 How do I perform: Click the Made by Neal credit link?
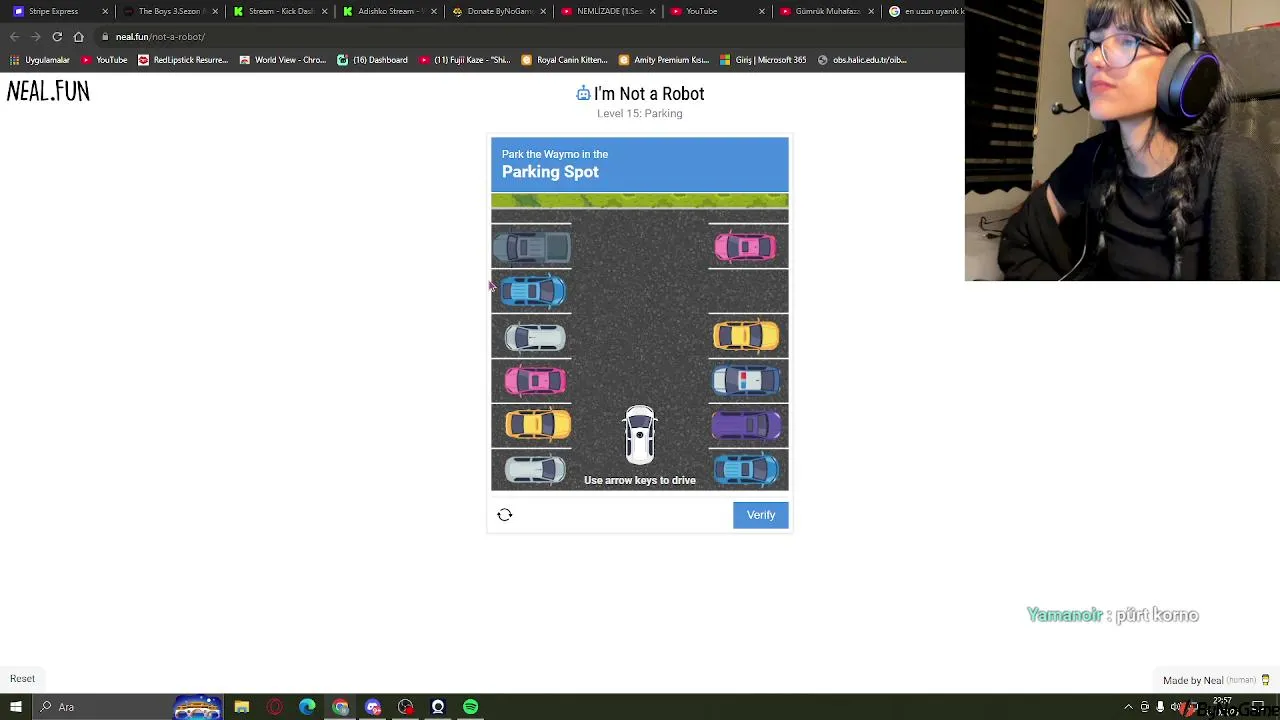[1215, 680]
